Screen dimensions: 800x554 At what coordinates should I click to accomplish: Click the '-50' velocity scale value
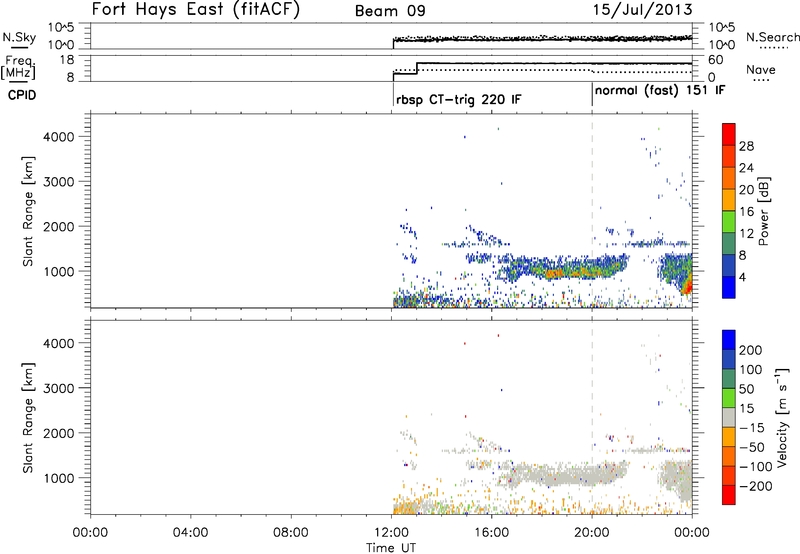[x=752, y=447]
